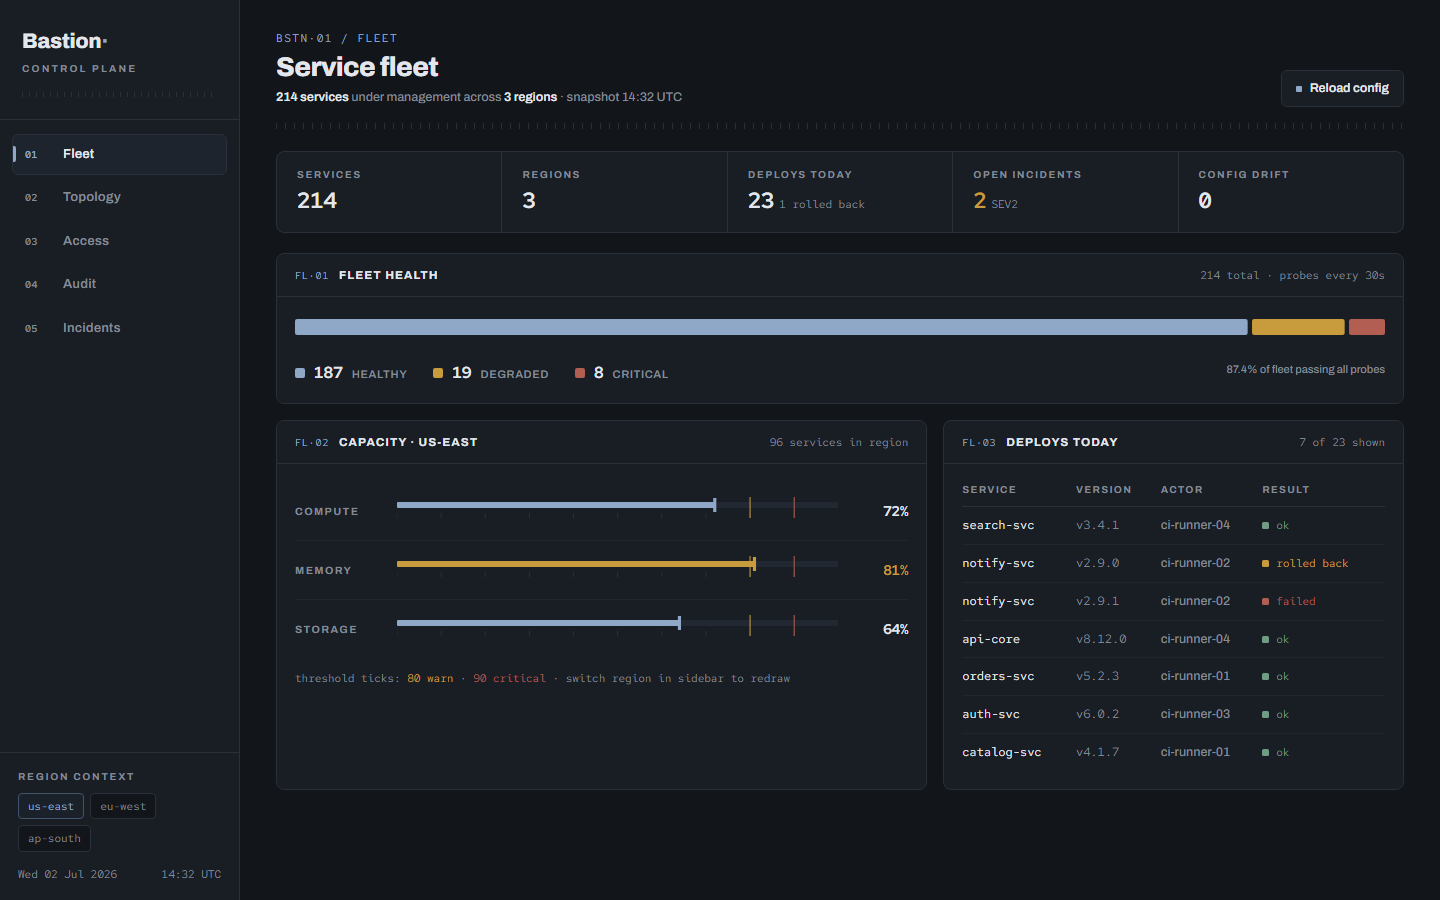
Task: Click the square icon in Reload config
Action: (x=1299, y=89)
